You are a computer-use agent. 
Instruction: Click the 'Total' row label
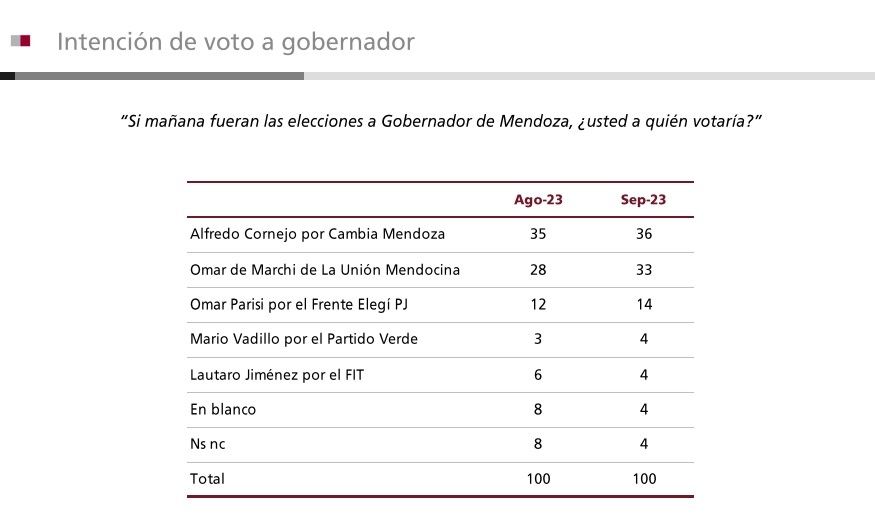coord(207,479)
